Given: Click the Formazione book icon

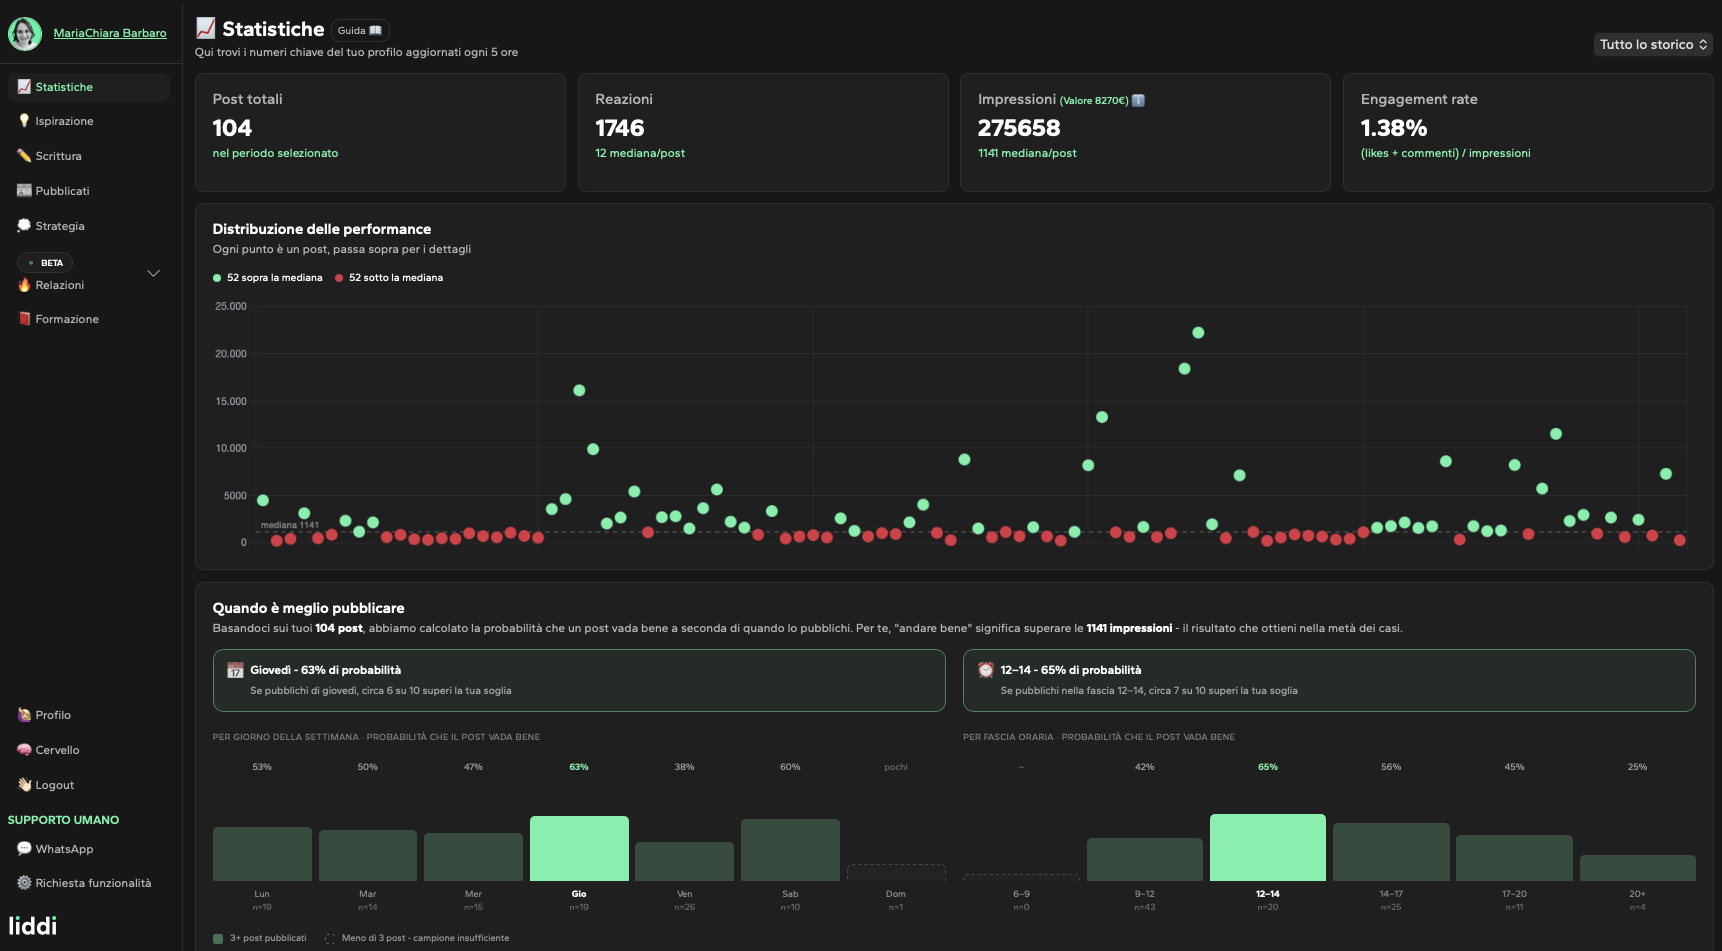Looking at the screenshot, I should click(24, 319).
